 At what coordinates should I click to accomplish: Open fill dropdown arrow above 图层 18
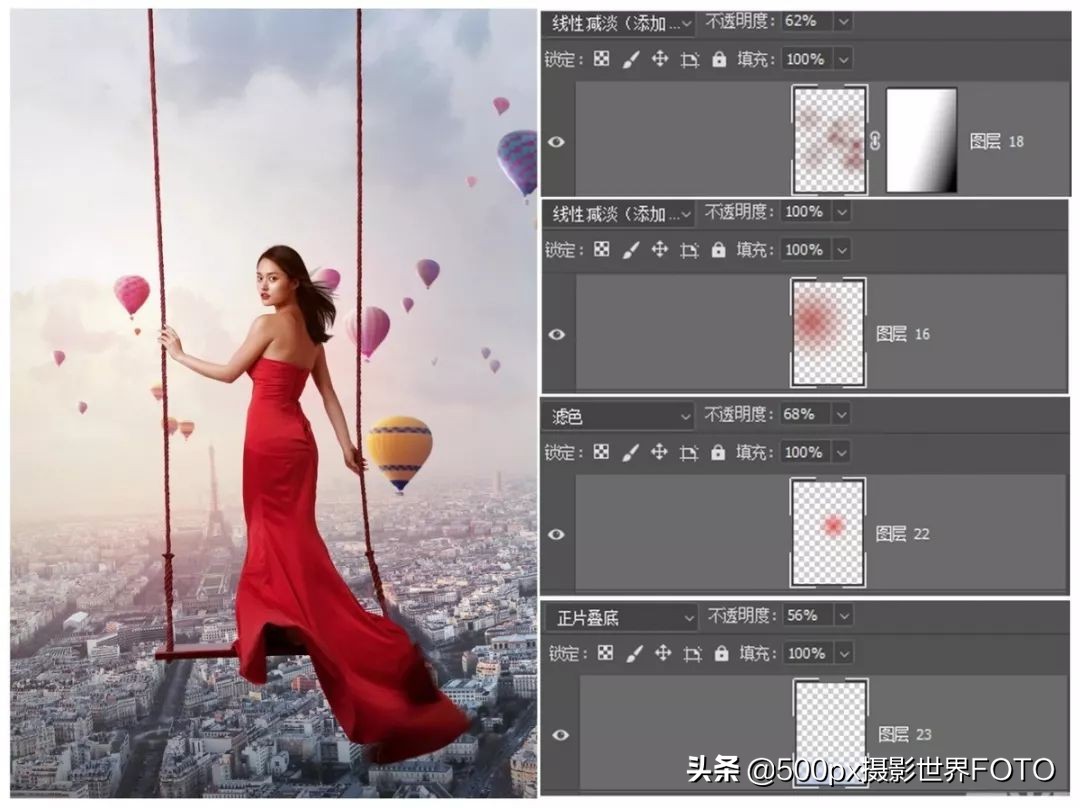click(x=843, y=60)
